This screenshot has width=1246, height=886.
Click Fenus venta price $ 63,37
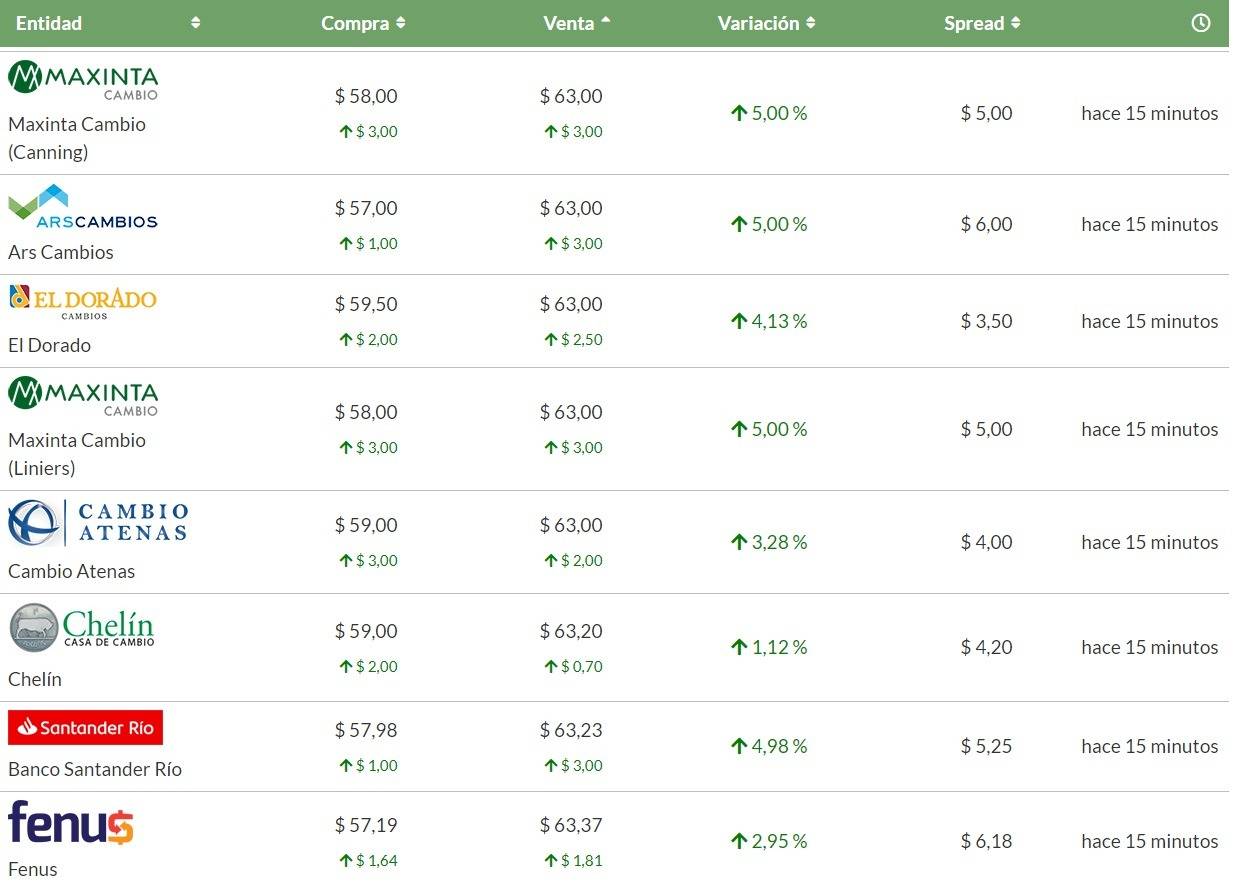[x=571, y=825]
